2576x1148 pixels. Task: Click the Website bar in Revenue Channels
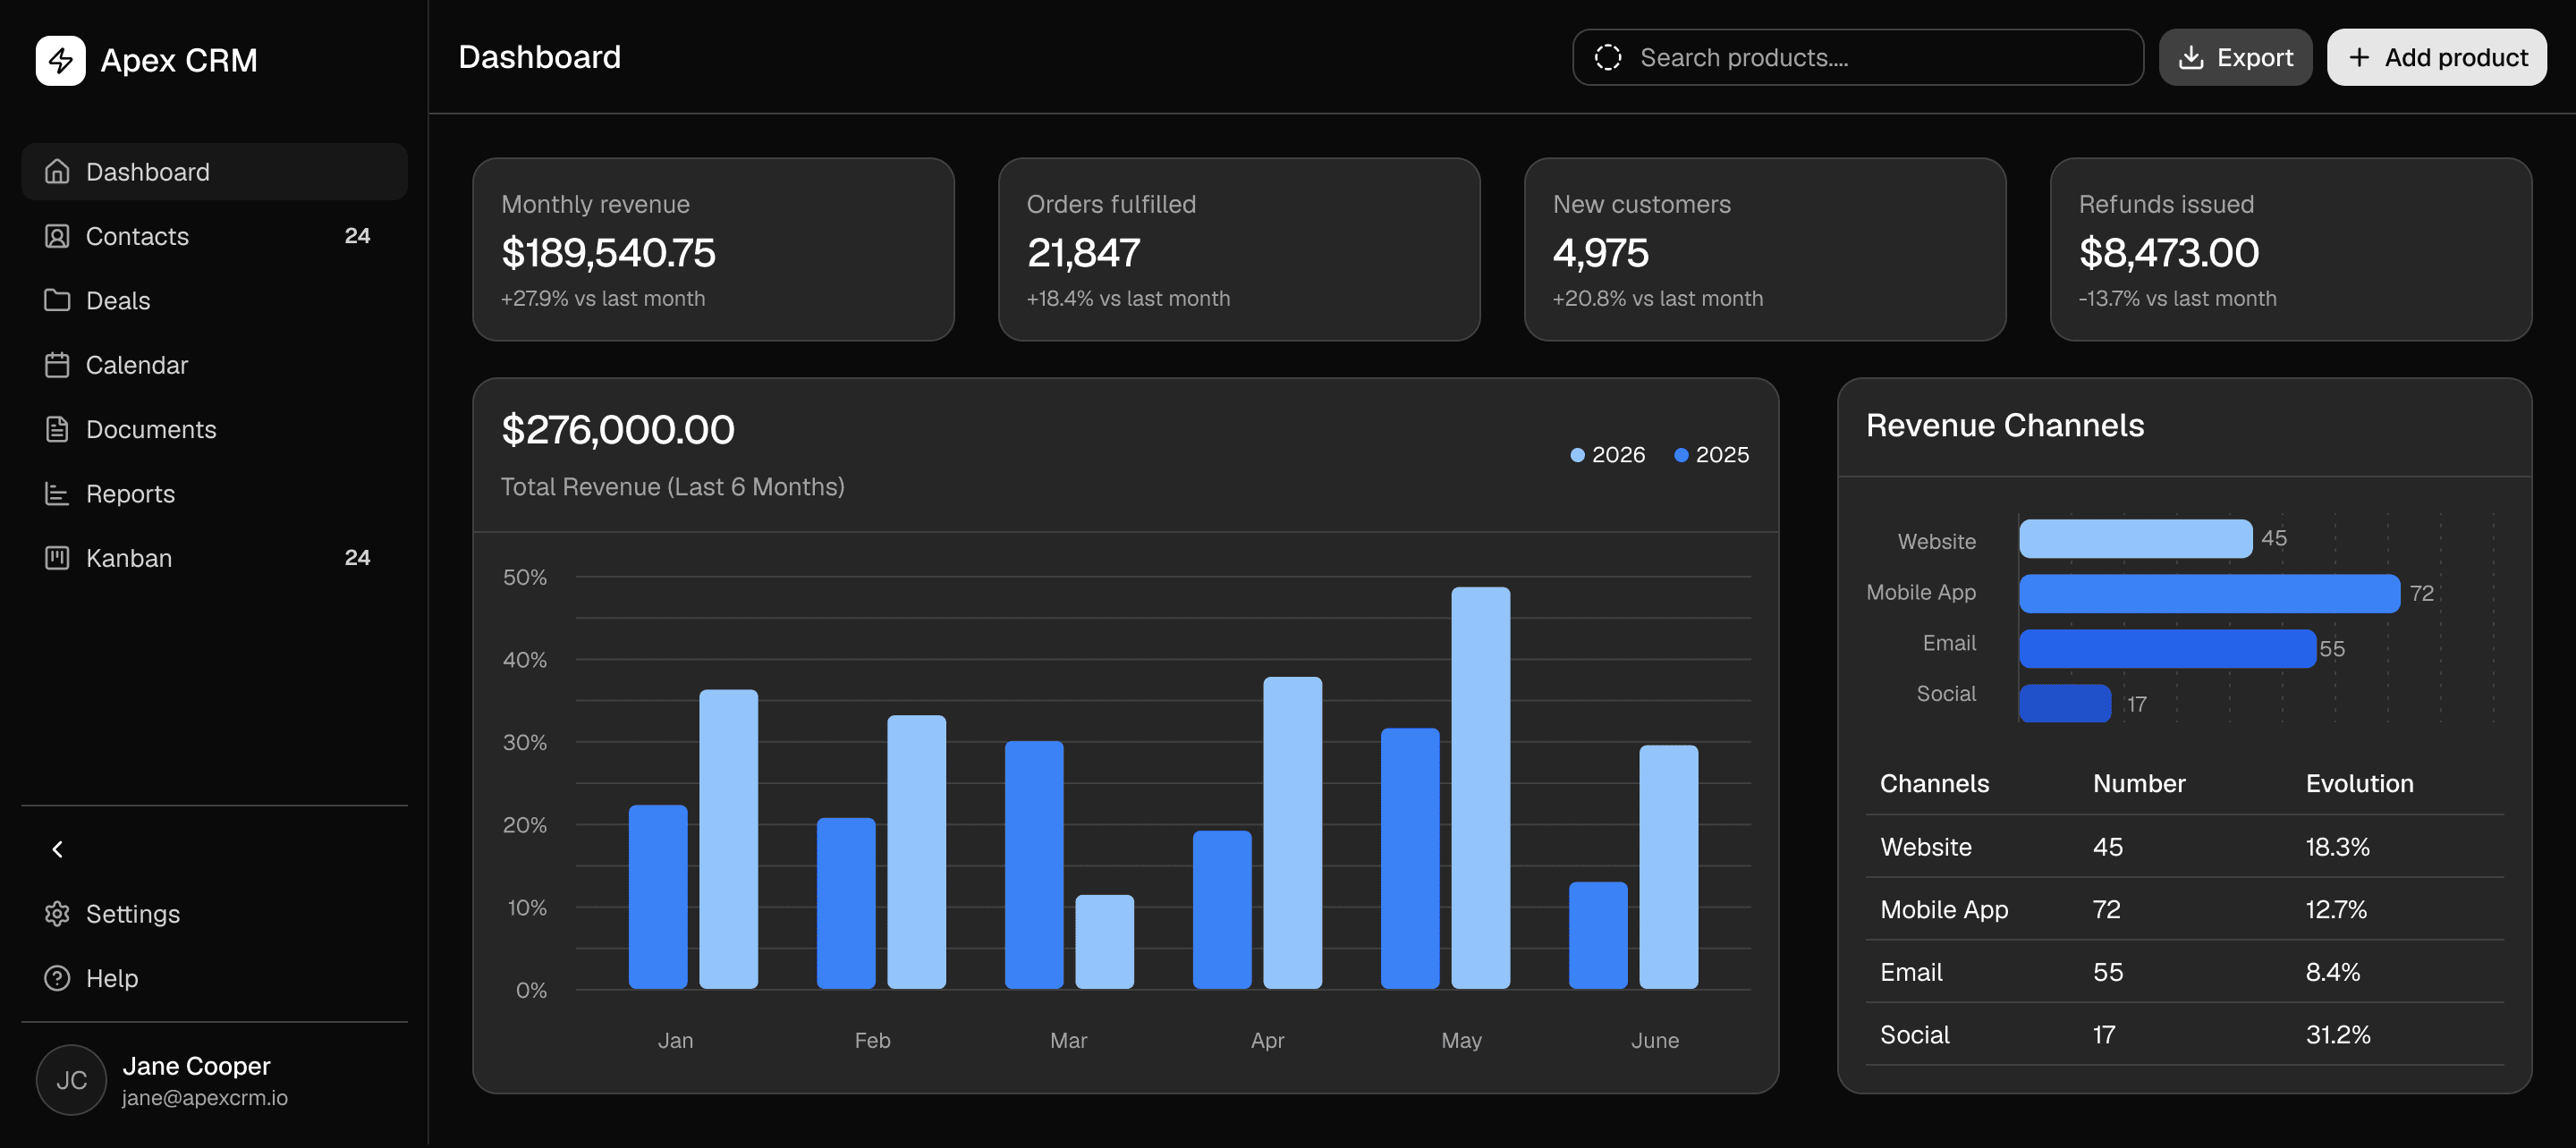(2135, 539)
